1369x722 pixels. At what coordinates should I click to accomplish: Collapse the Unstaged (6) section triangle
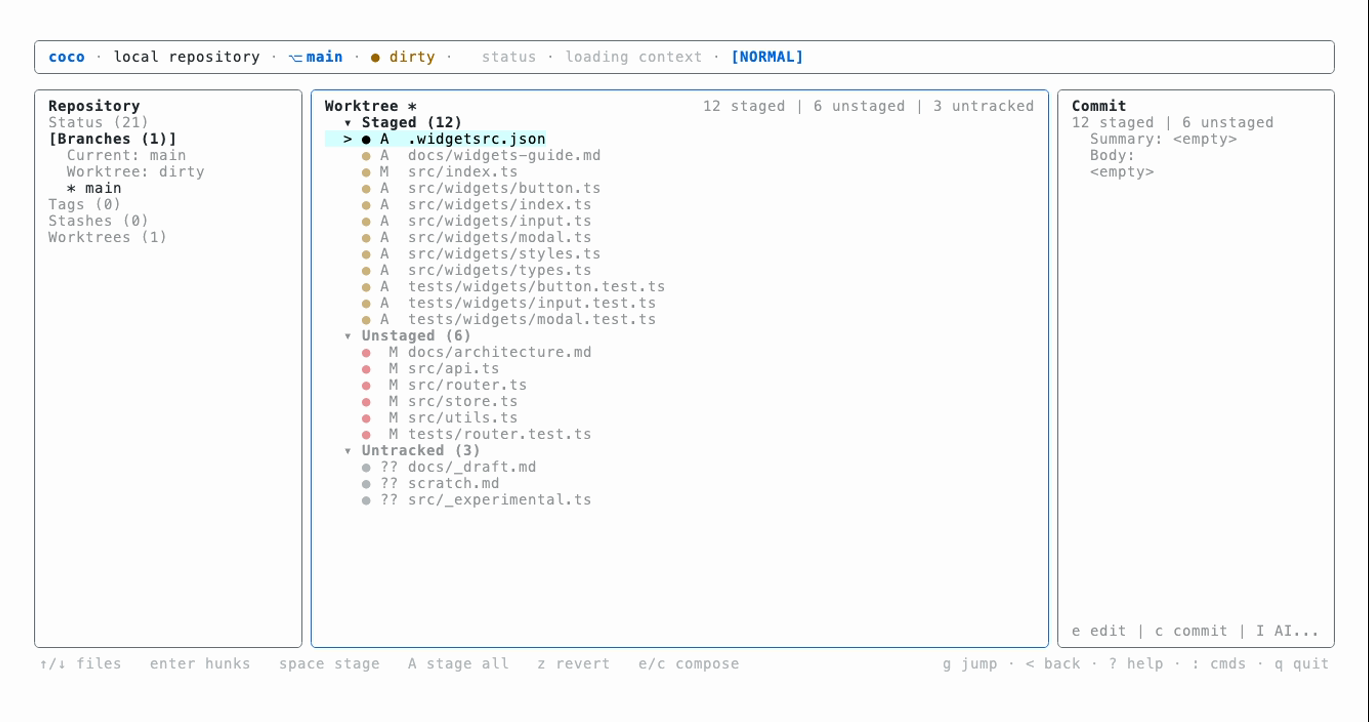[348, 336]
